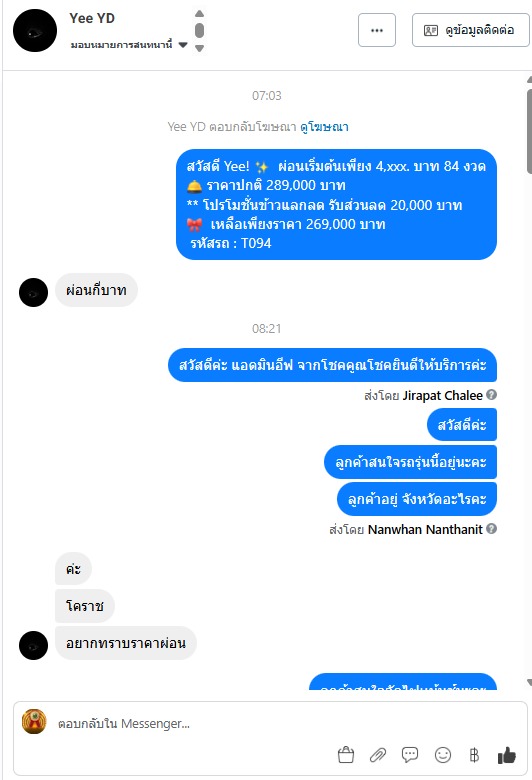Viewport: 532px width, 780px height.
Task: Click sender avatar beside ผ่อนกี่บาท message
Action: click(33, 292)
